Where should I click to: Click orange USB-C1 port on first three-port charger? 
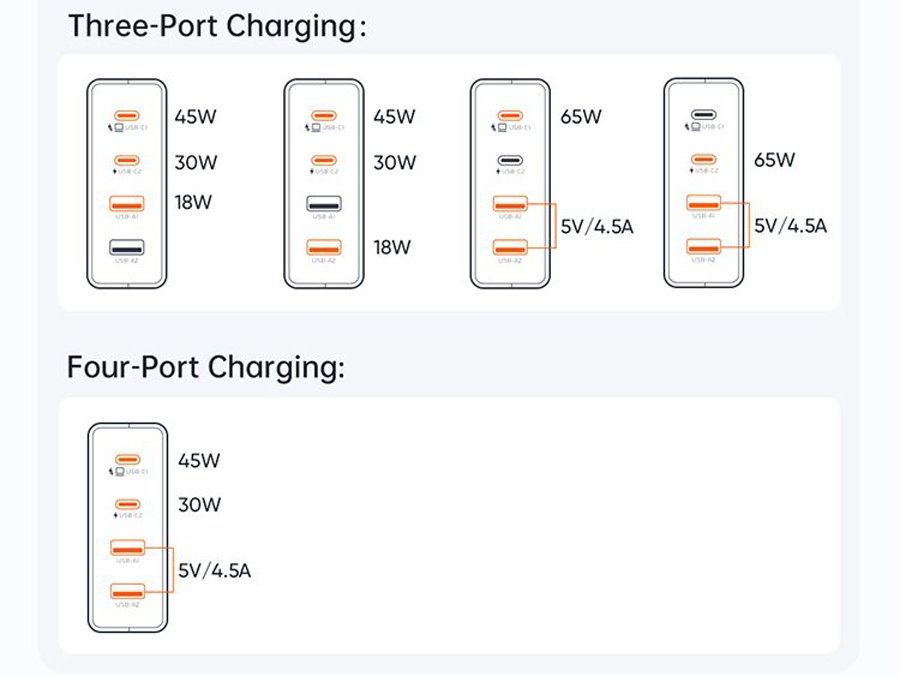(x=126, y=116)
